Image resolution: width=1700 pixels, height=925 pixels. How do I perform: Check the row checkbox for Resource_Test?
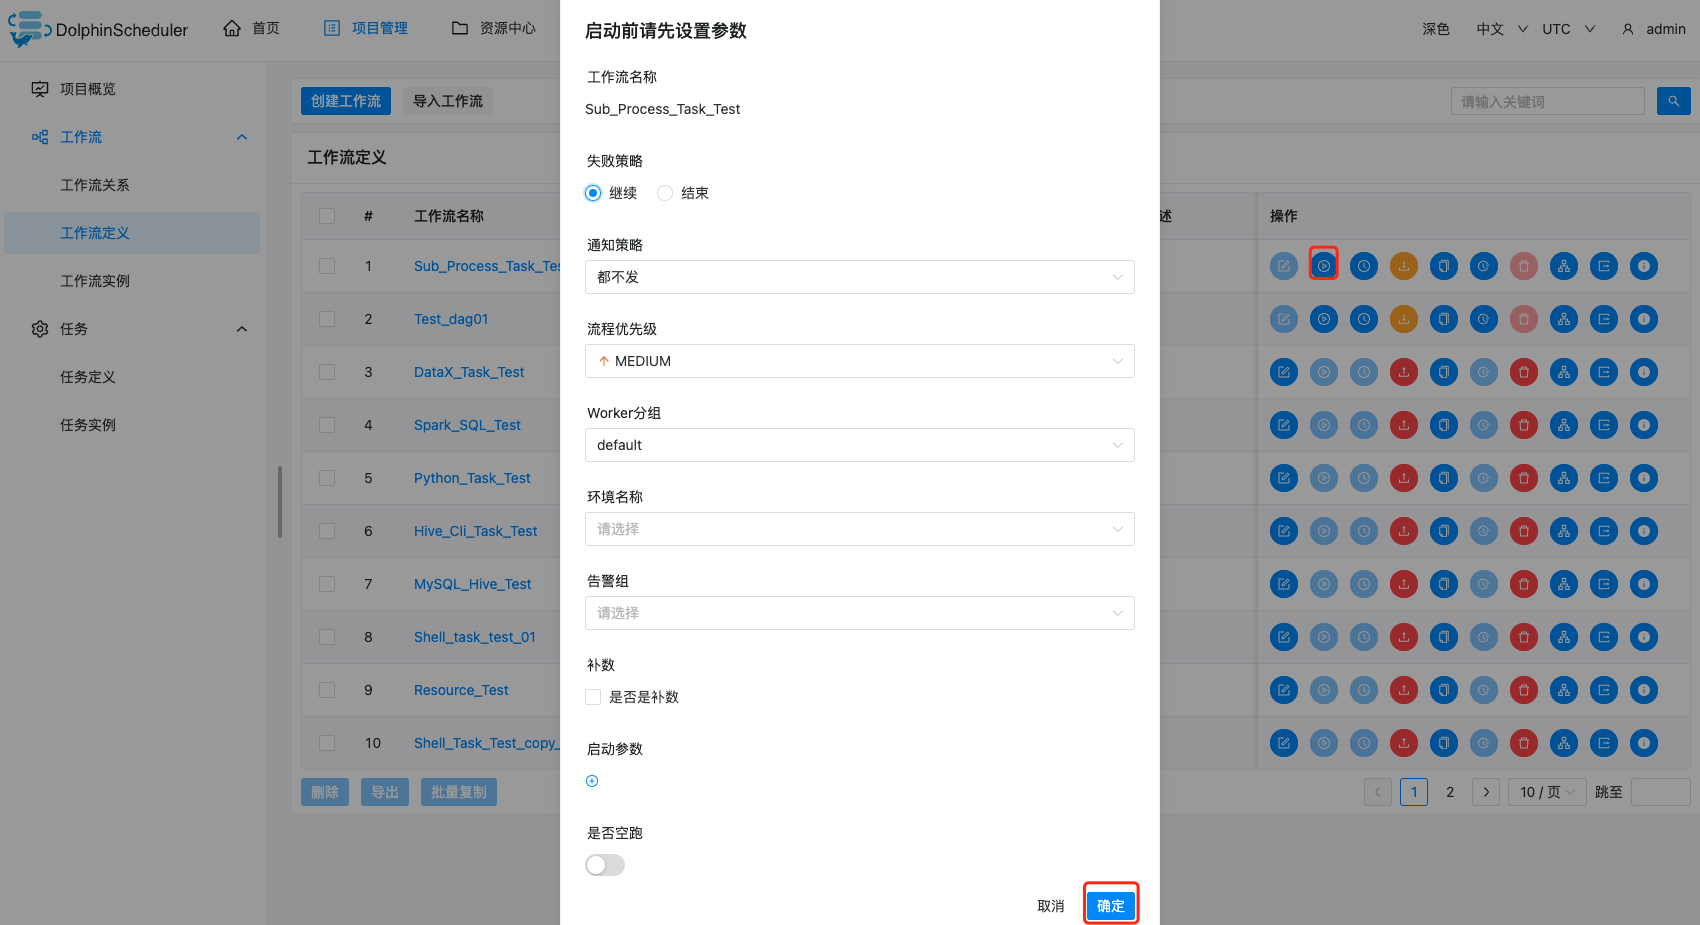(x=327, y=690)
